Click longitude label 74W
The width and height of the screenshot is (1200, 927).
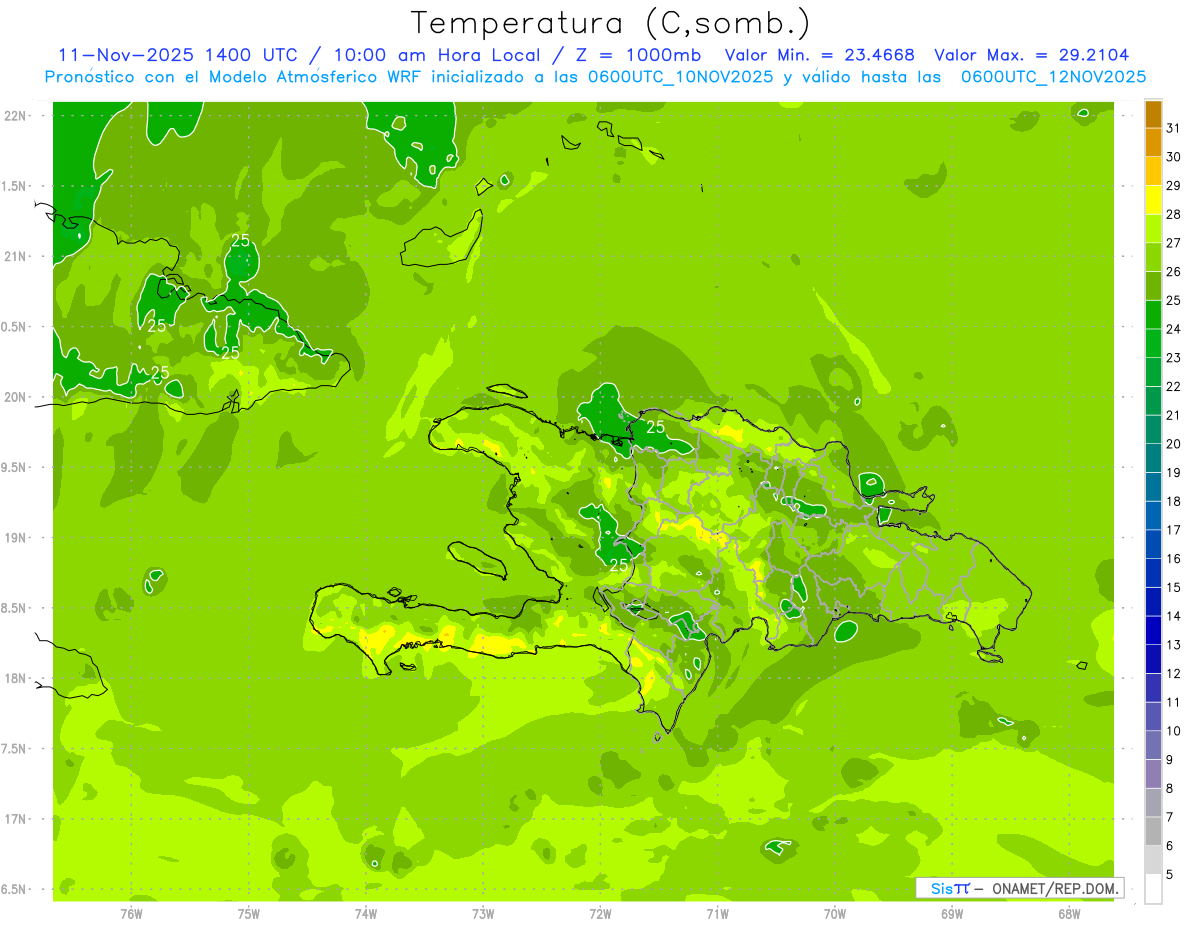point(366,914)
